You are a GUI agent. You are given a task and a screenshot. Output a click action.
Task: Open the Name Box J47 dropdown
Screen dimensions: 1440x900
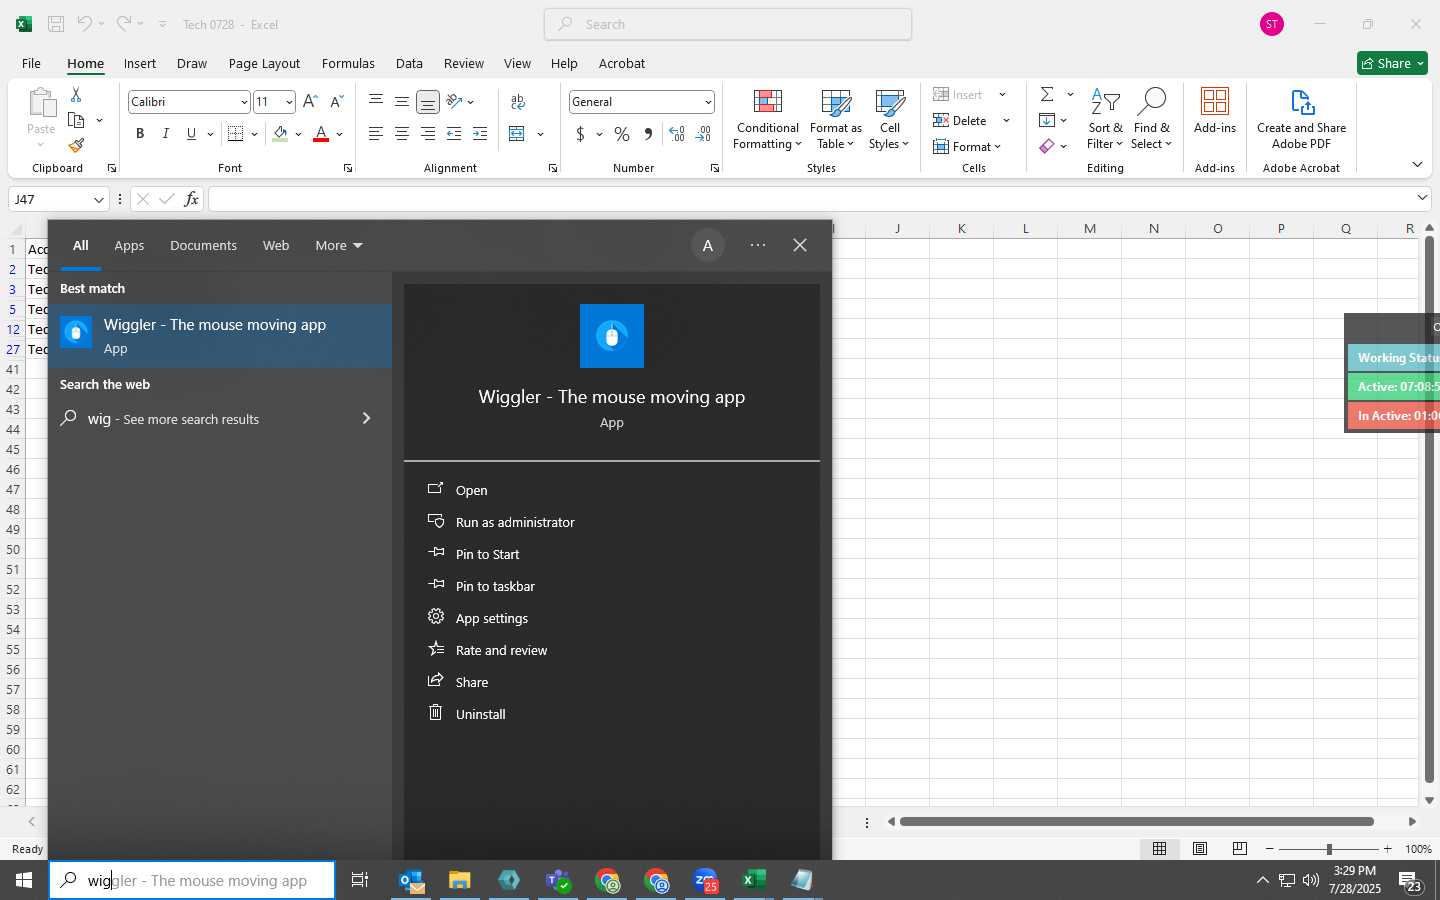pos(98,200)
